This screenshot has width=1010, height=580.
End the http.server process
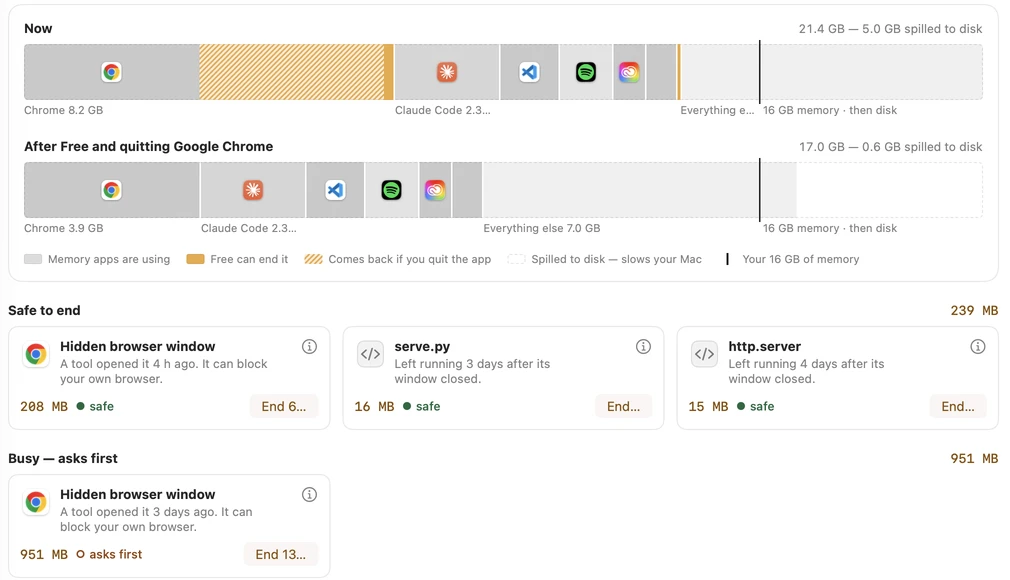click(x=958, y=407)
